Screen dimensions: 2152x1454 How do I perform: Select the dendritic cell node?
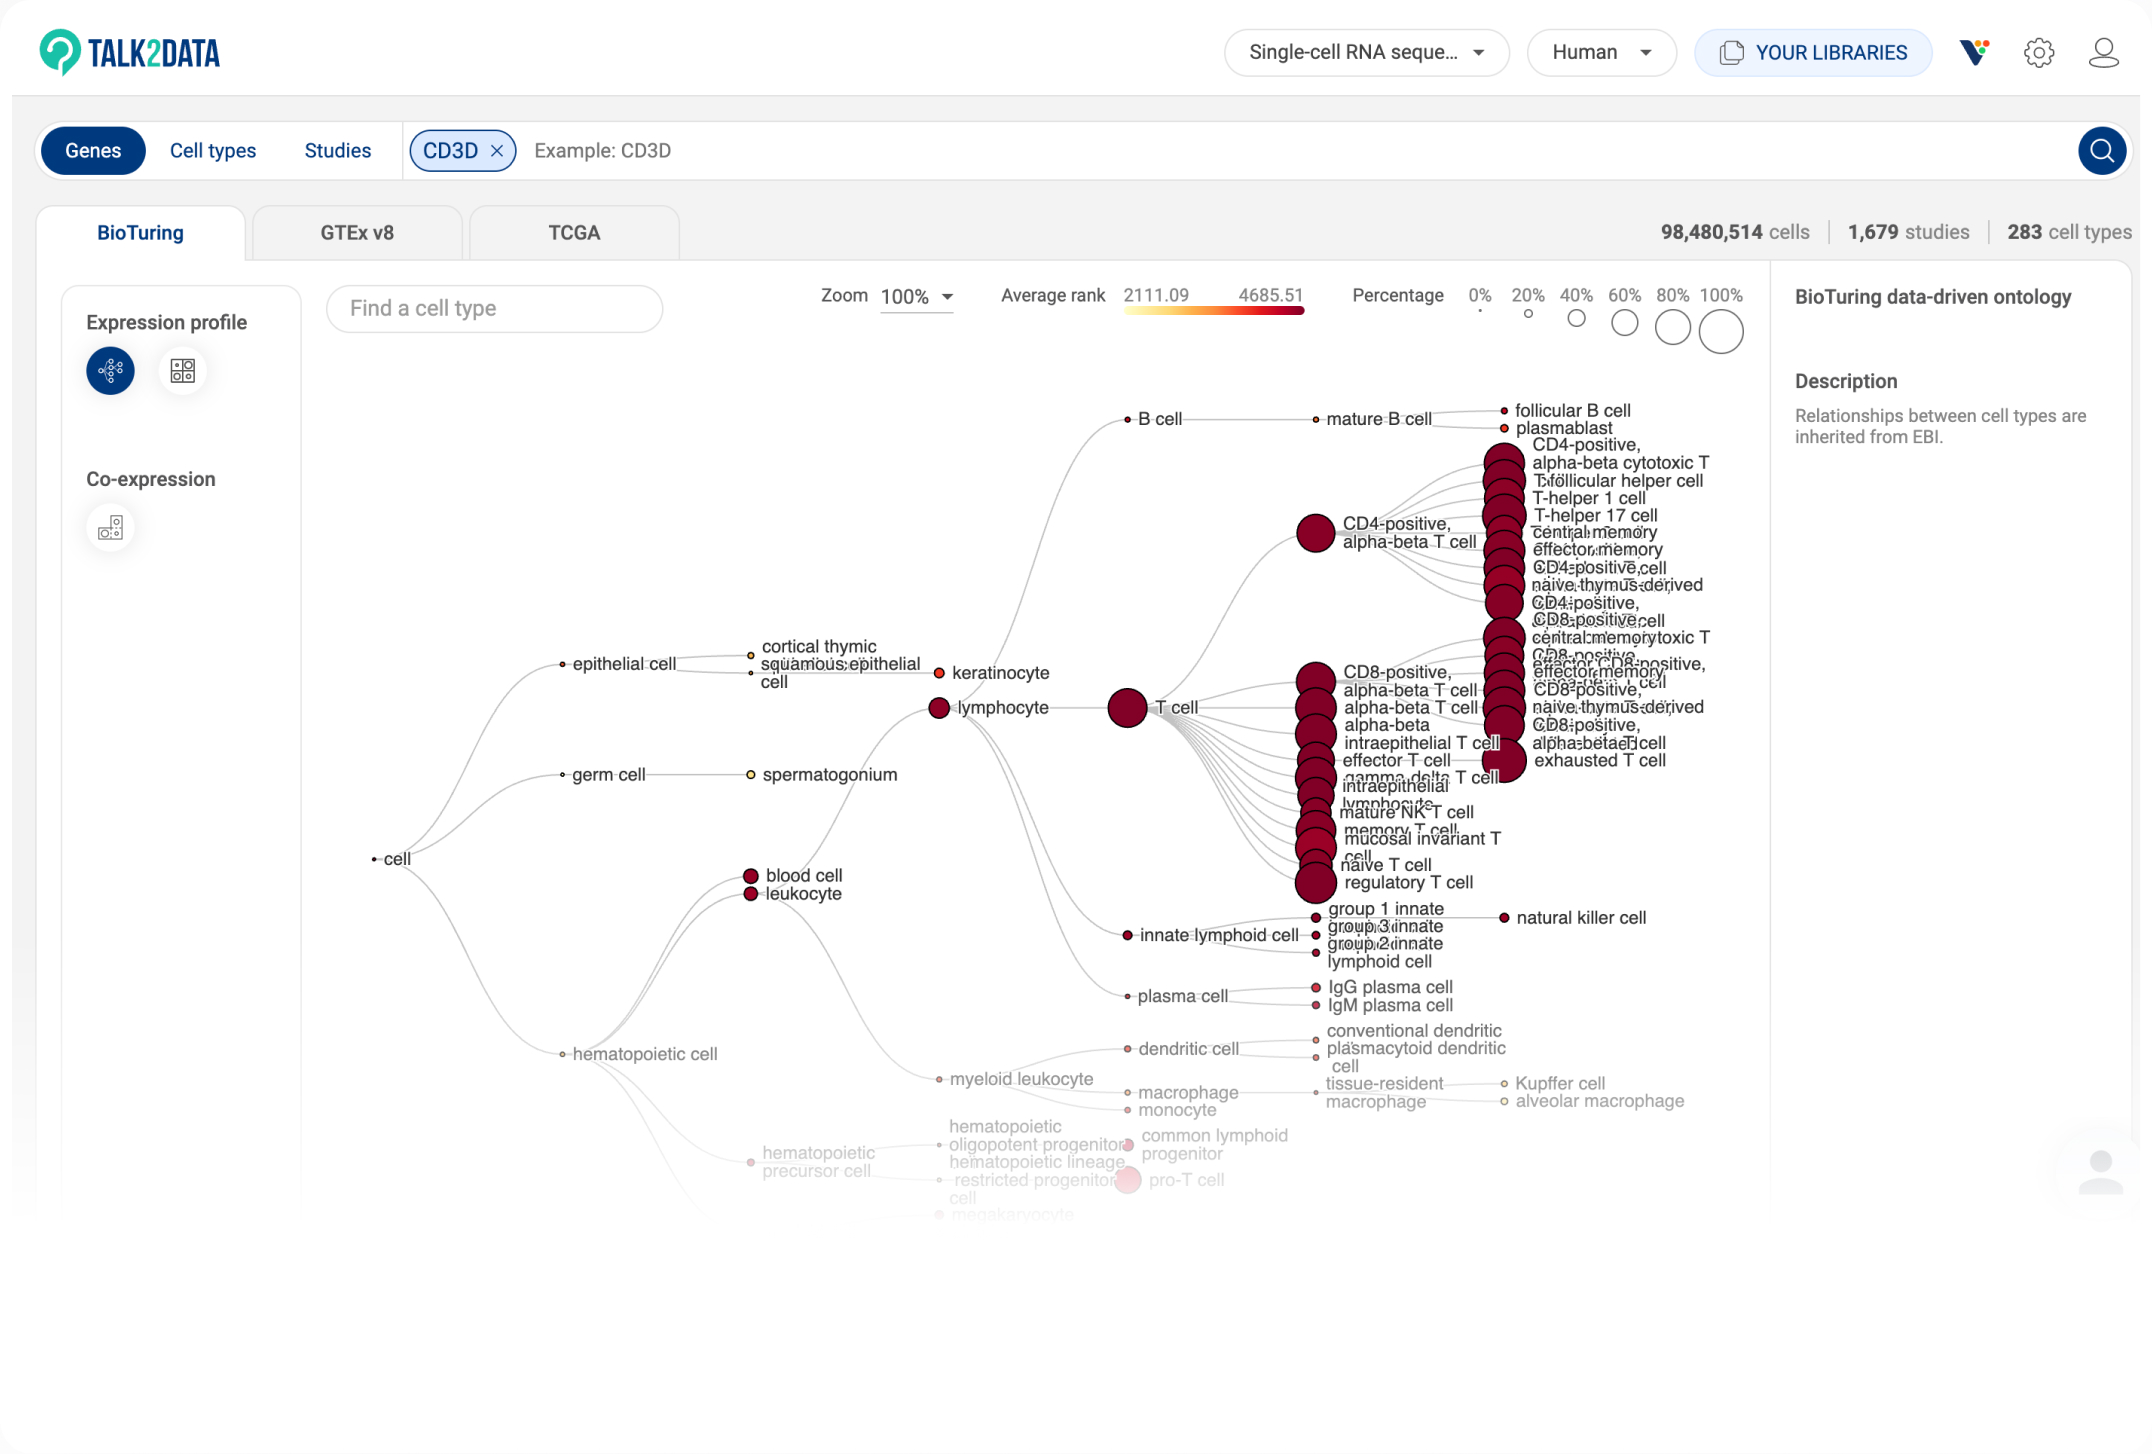(1127, 1049)
